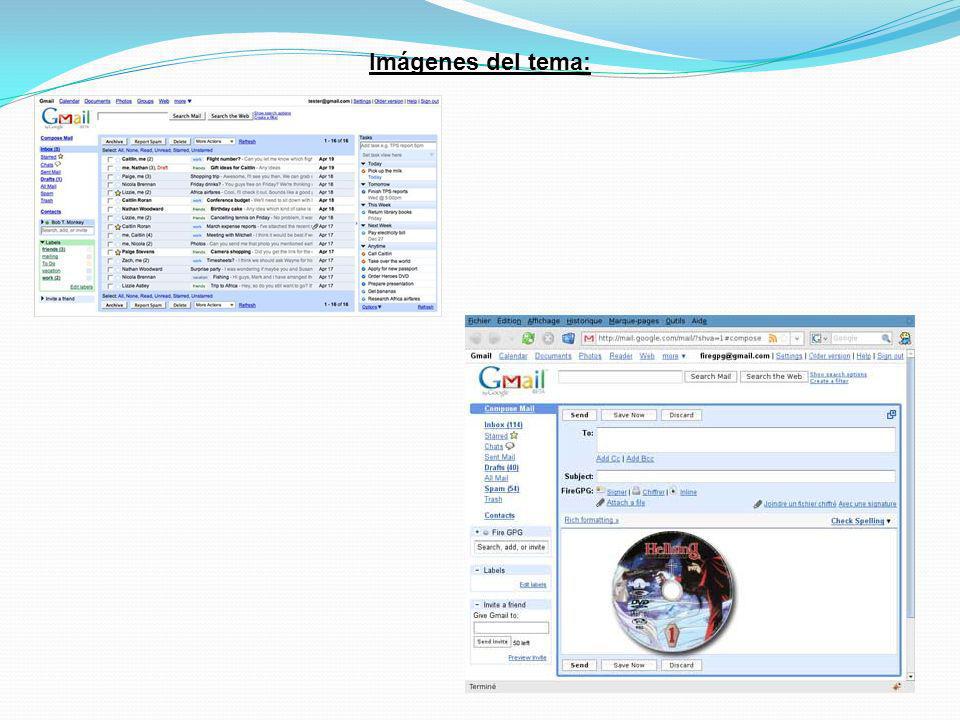Click the status bar icon at bottom right
The image size is (960, 720).
(897, 686)
